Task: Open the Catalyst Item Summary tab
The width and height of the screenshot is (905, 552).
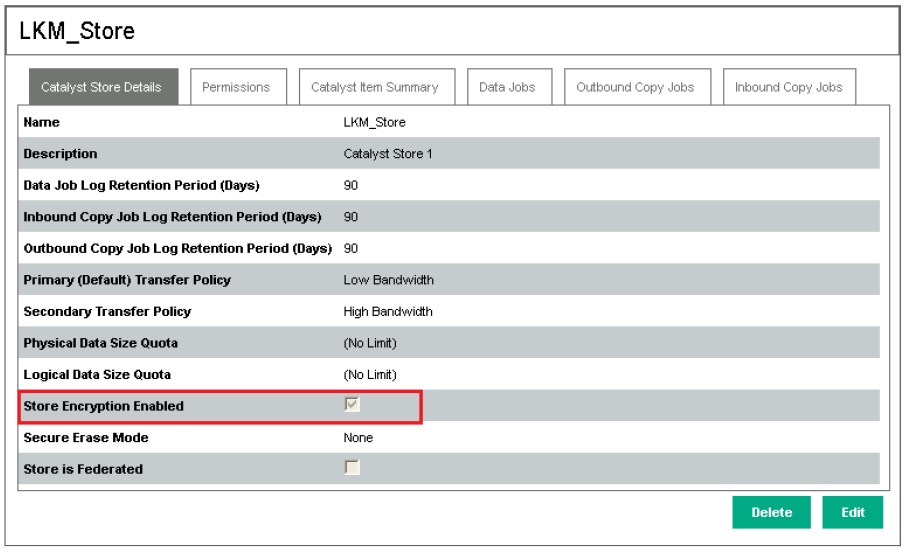Action: coord(377,87)
